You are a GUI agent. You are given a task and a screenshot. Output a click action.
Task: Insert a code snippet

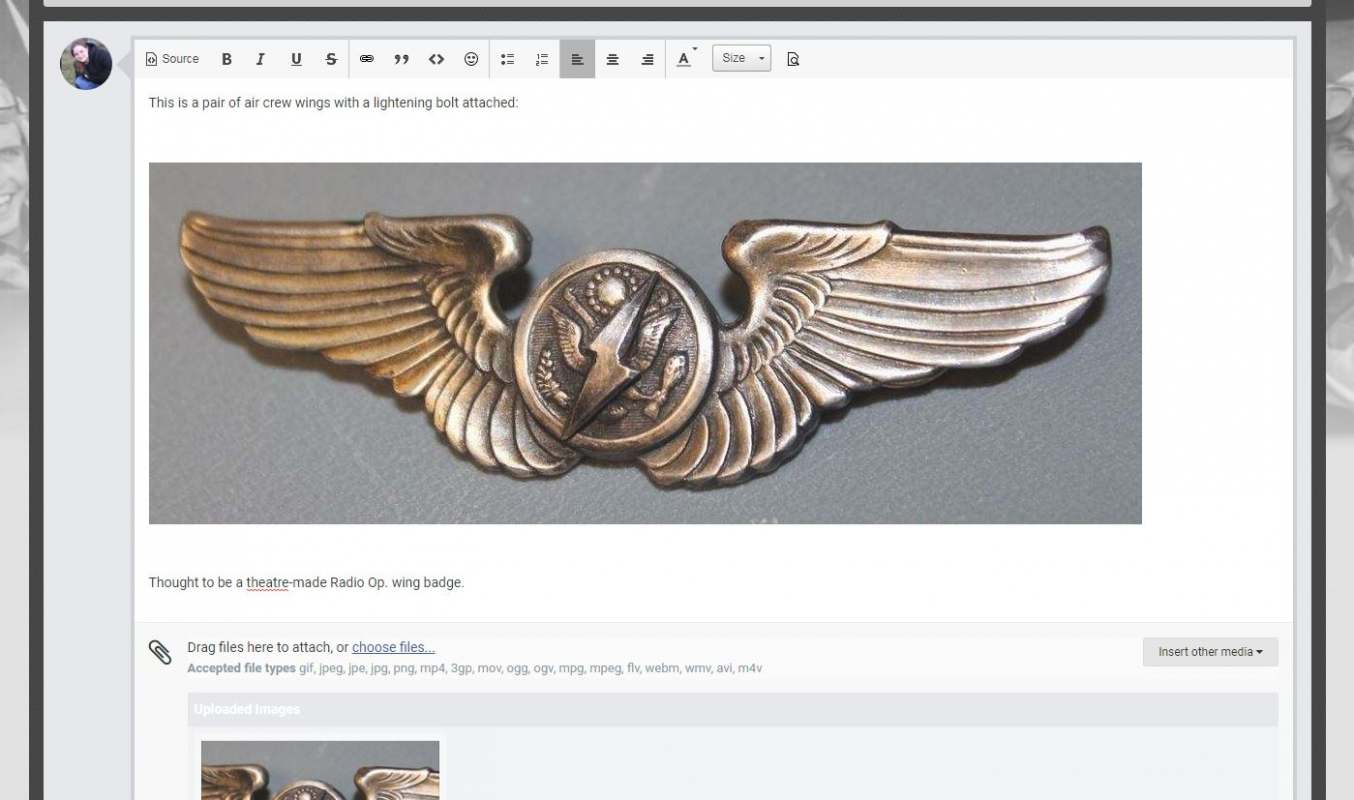click(x=436, y=59)
